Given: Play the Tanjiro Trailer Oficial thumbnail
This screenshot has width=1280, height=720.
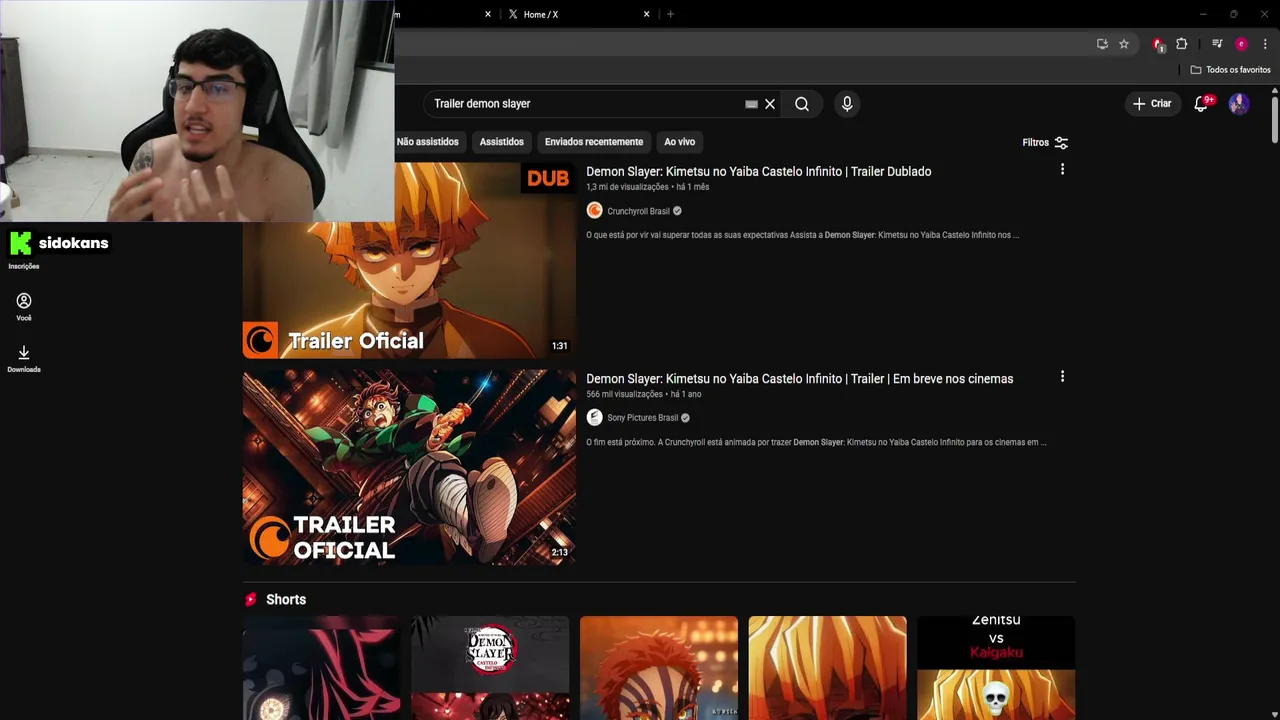Looking at the screenshot, I should click(x=409, y=468).
